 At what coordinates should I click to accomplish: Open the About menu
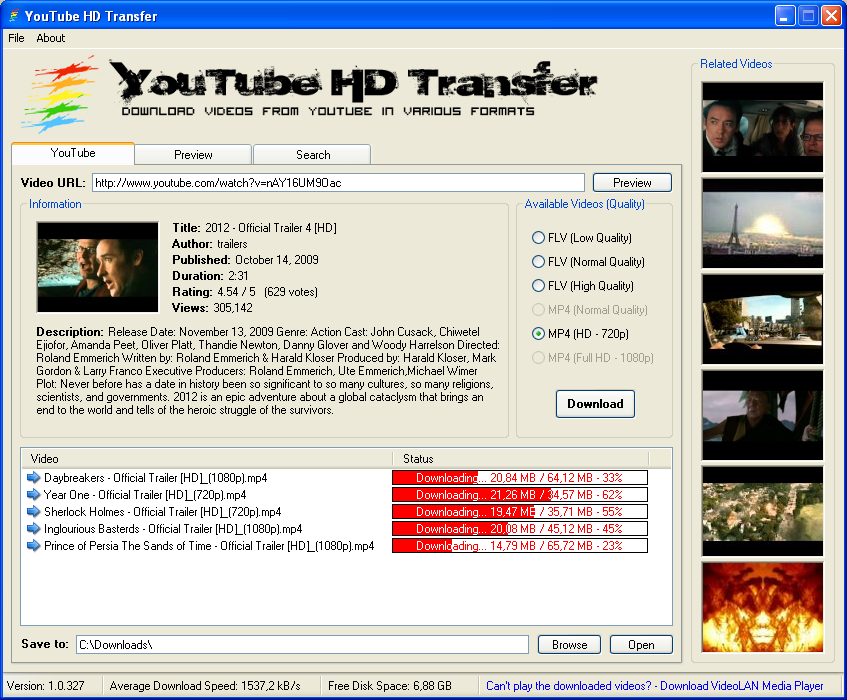[51, 38]
